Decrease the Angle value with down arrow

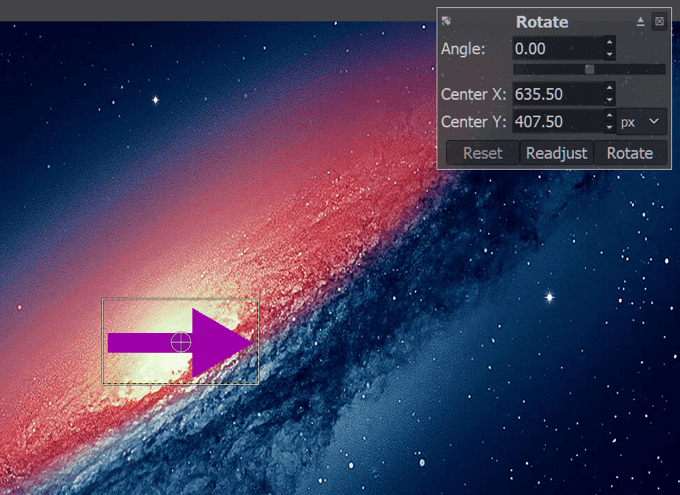609,54
